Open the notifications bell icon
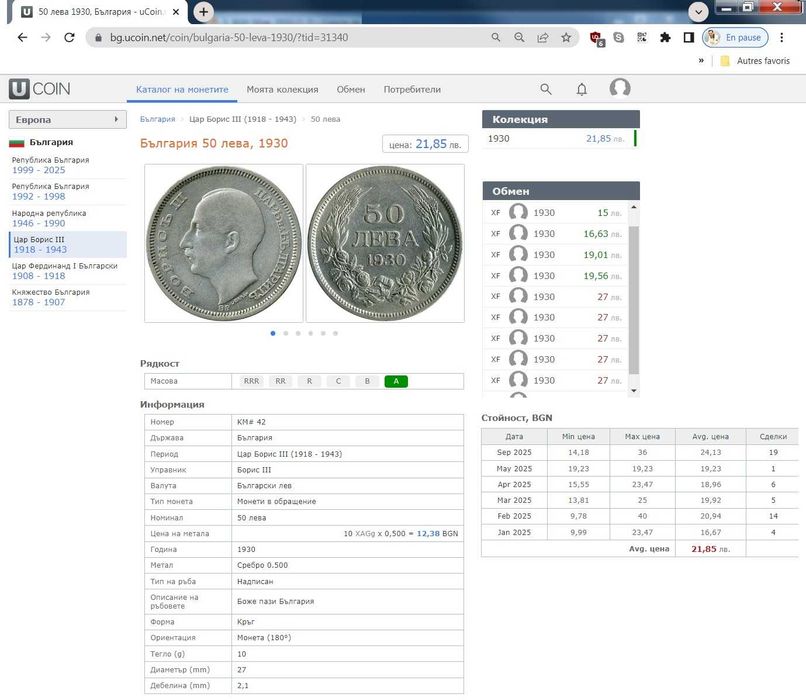 [581, 89]
